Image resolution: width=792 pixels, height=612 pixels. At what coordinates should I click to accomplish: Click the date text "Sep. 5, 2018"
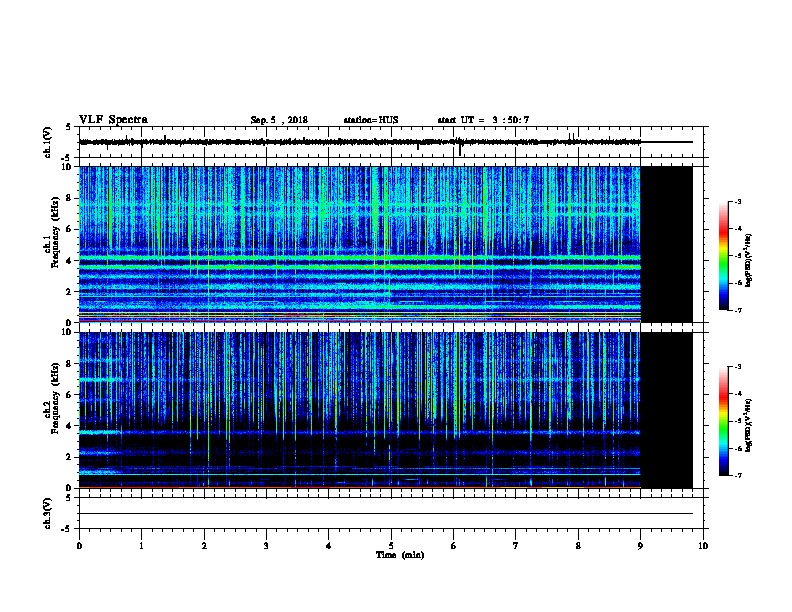279,120
